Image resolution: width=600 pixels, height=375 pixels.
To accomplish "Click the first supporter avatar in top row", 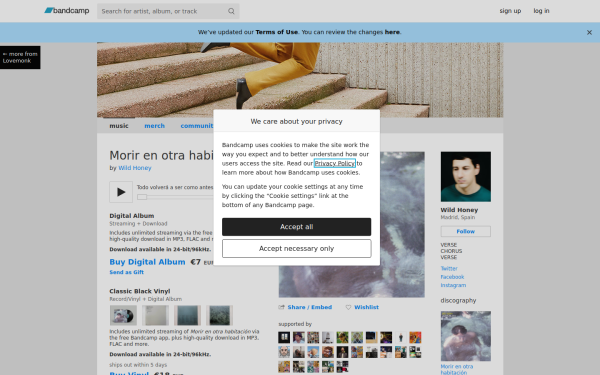I will click(x=284, y=337).
